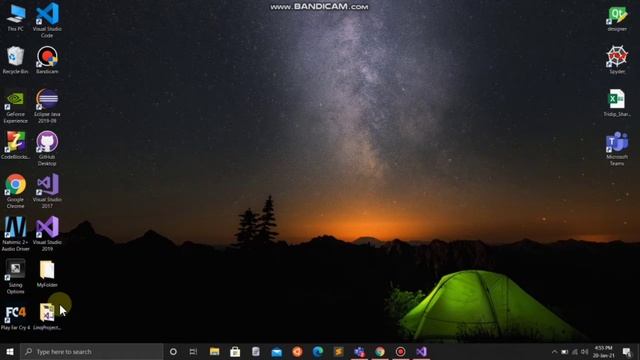This screenshot has height=360, width=640.
Task: Select the Spyder desktop shortcut
Action: pyautogui.click(x=617, y=60)
